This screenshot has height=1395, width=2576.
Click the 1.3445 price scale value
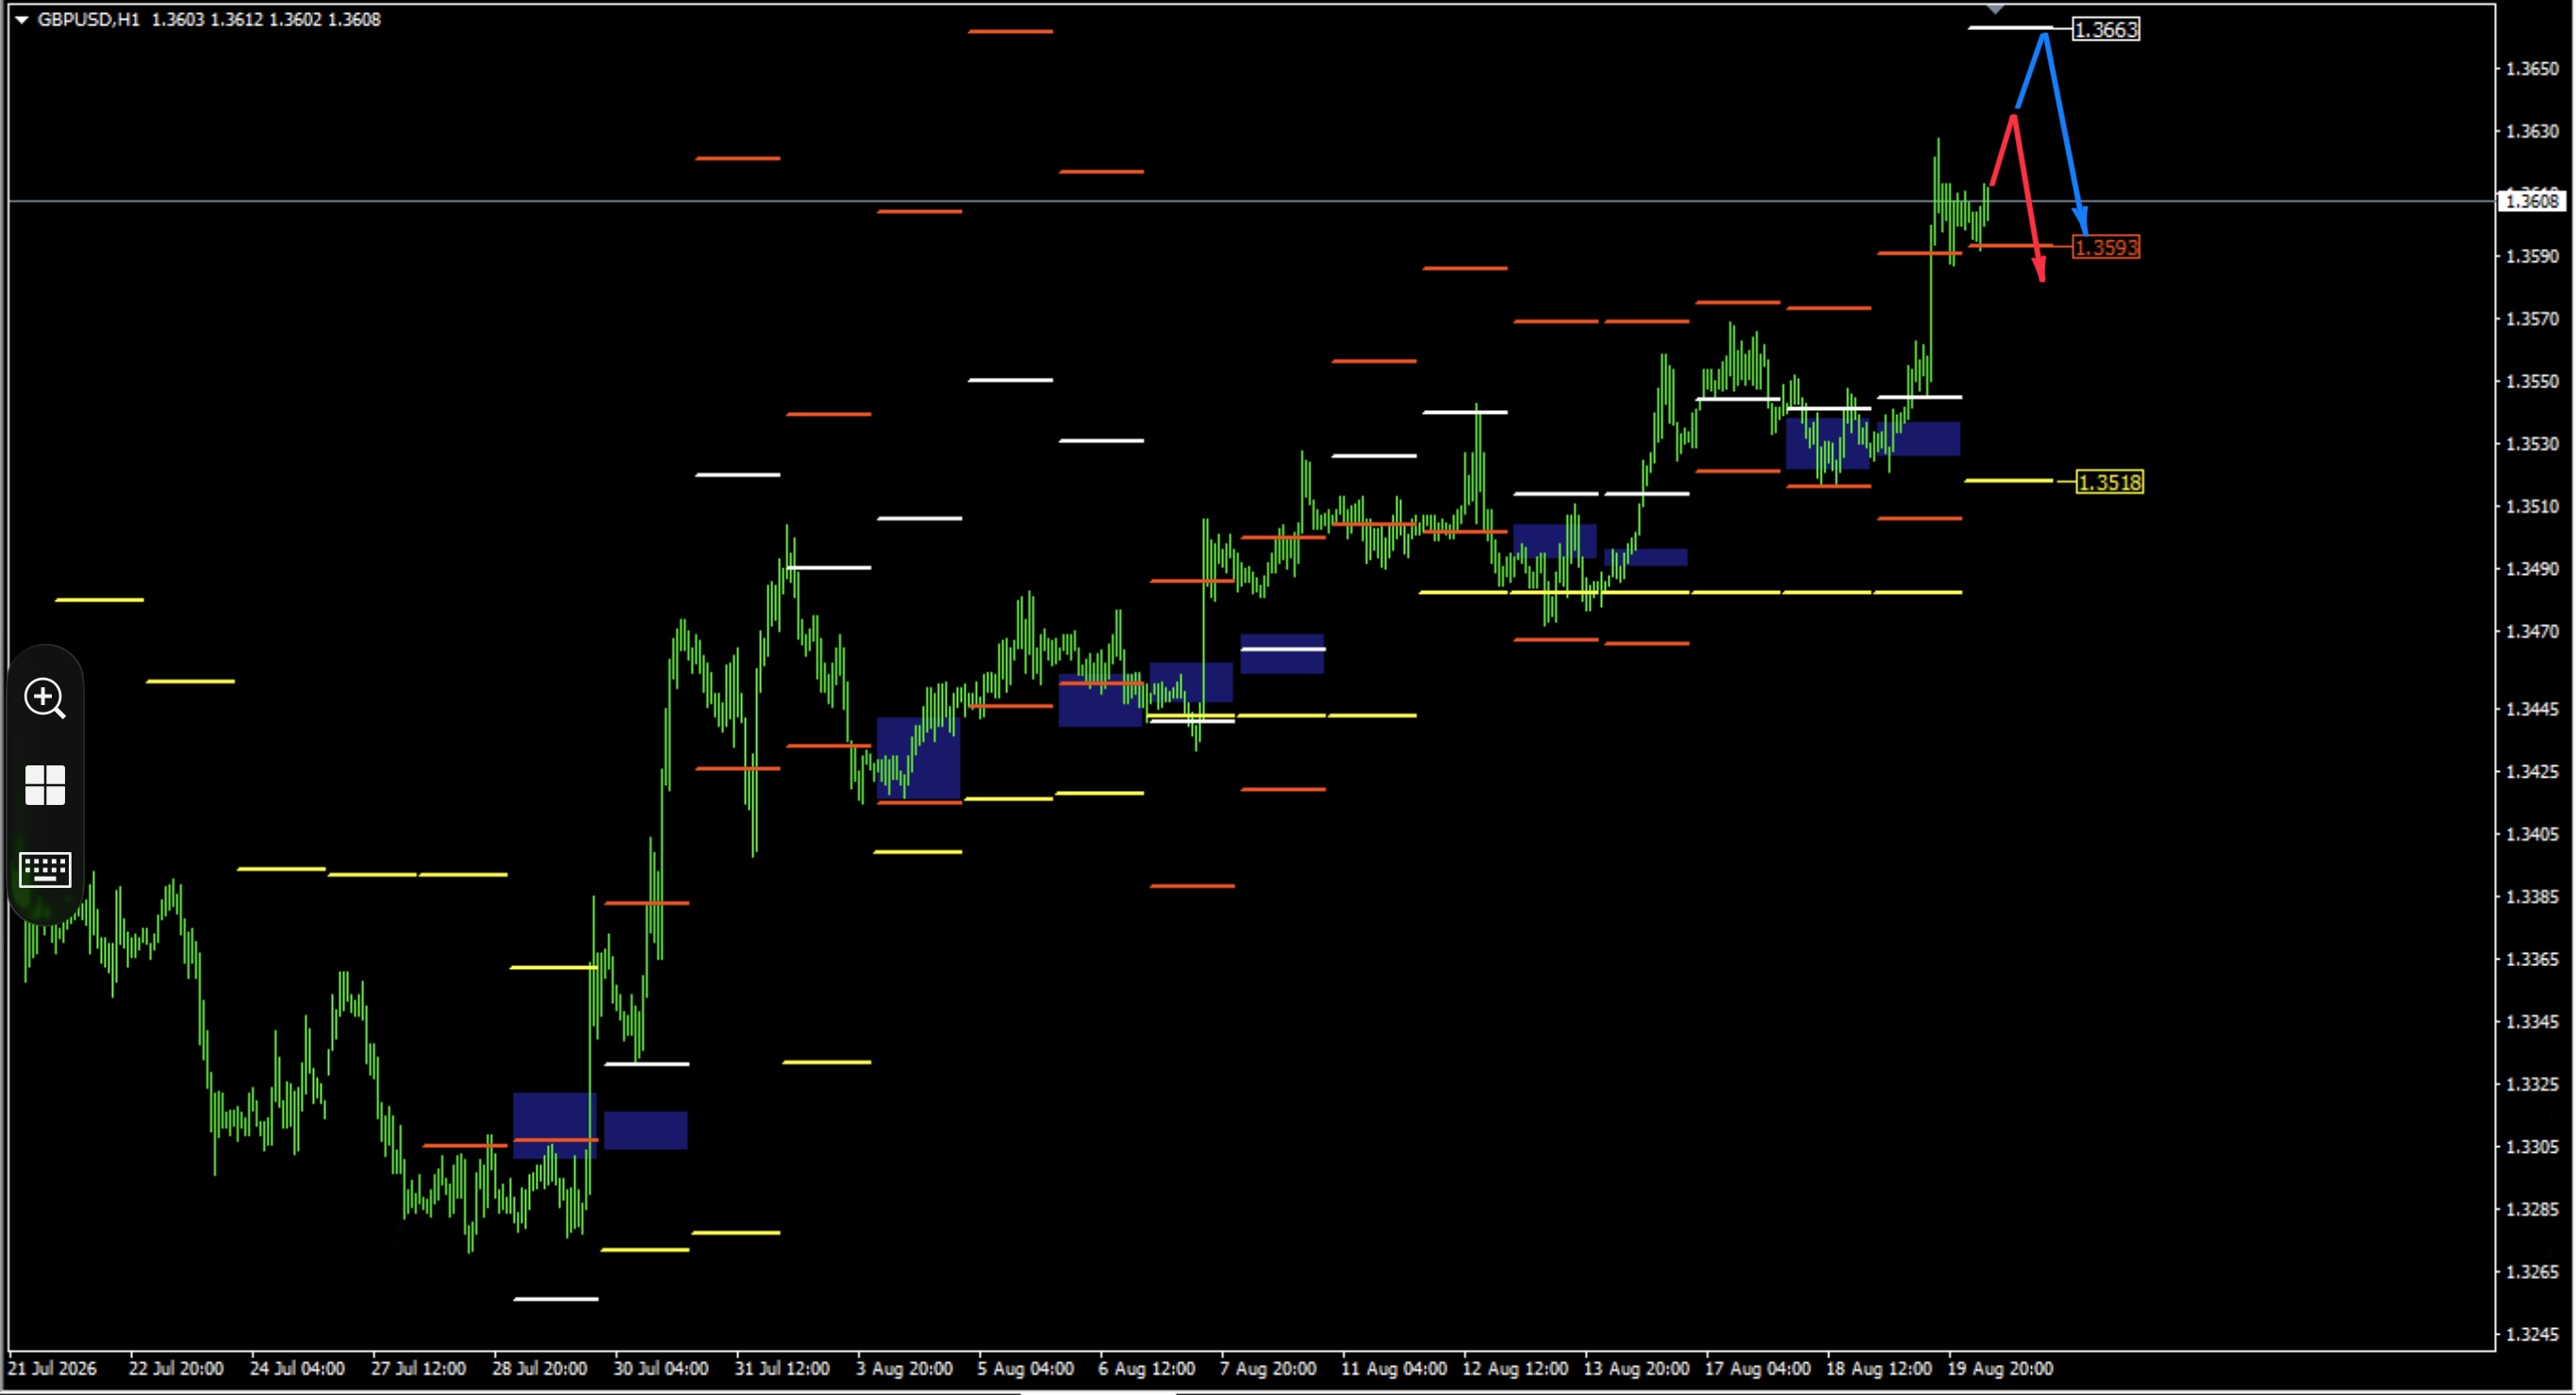tap(2533, 709)
